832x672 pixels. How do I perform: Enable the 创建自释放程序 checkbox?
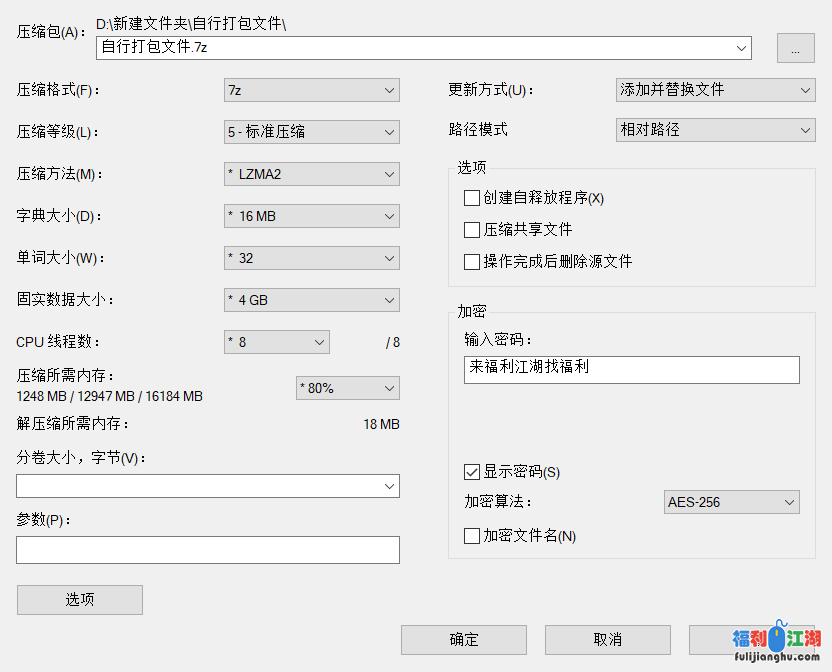(x=472, y=198)
